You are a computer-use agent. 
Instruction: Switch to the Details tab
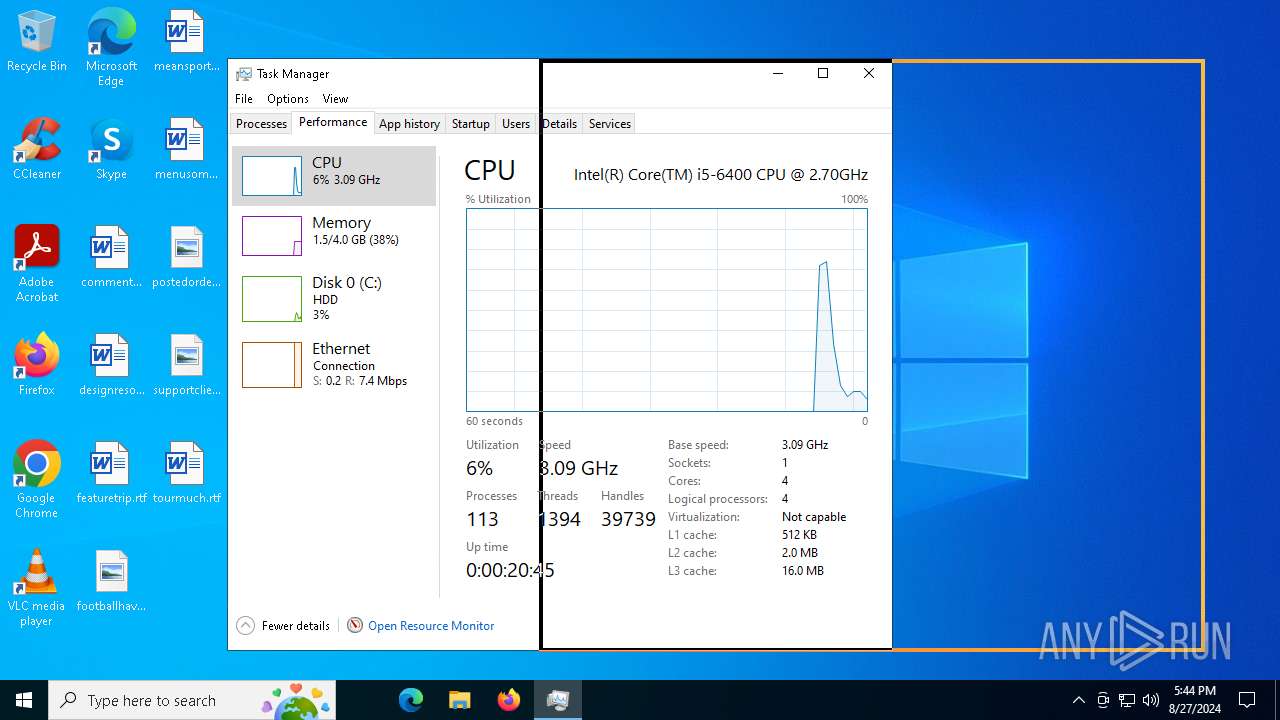point(559,124)
